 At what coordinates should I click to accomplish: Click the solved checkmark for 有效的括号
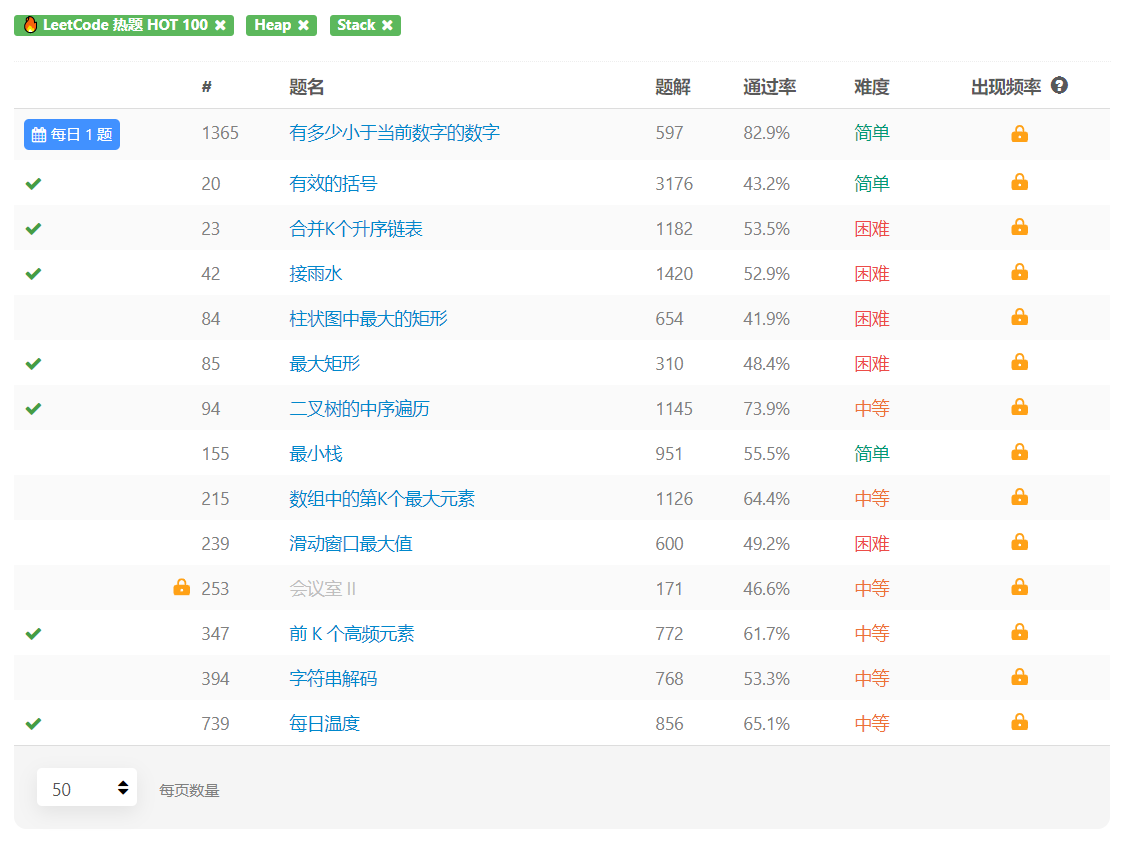click(33, 184)
